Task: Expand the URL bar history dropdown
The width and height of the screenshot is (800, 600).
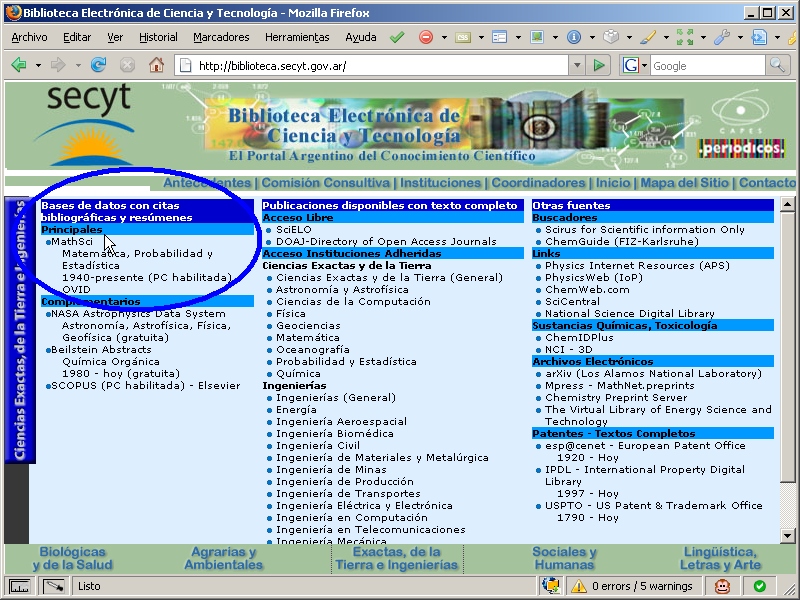Action: tap(574, 65)
